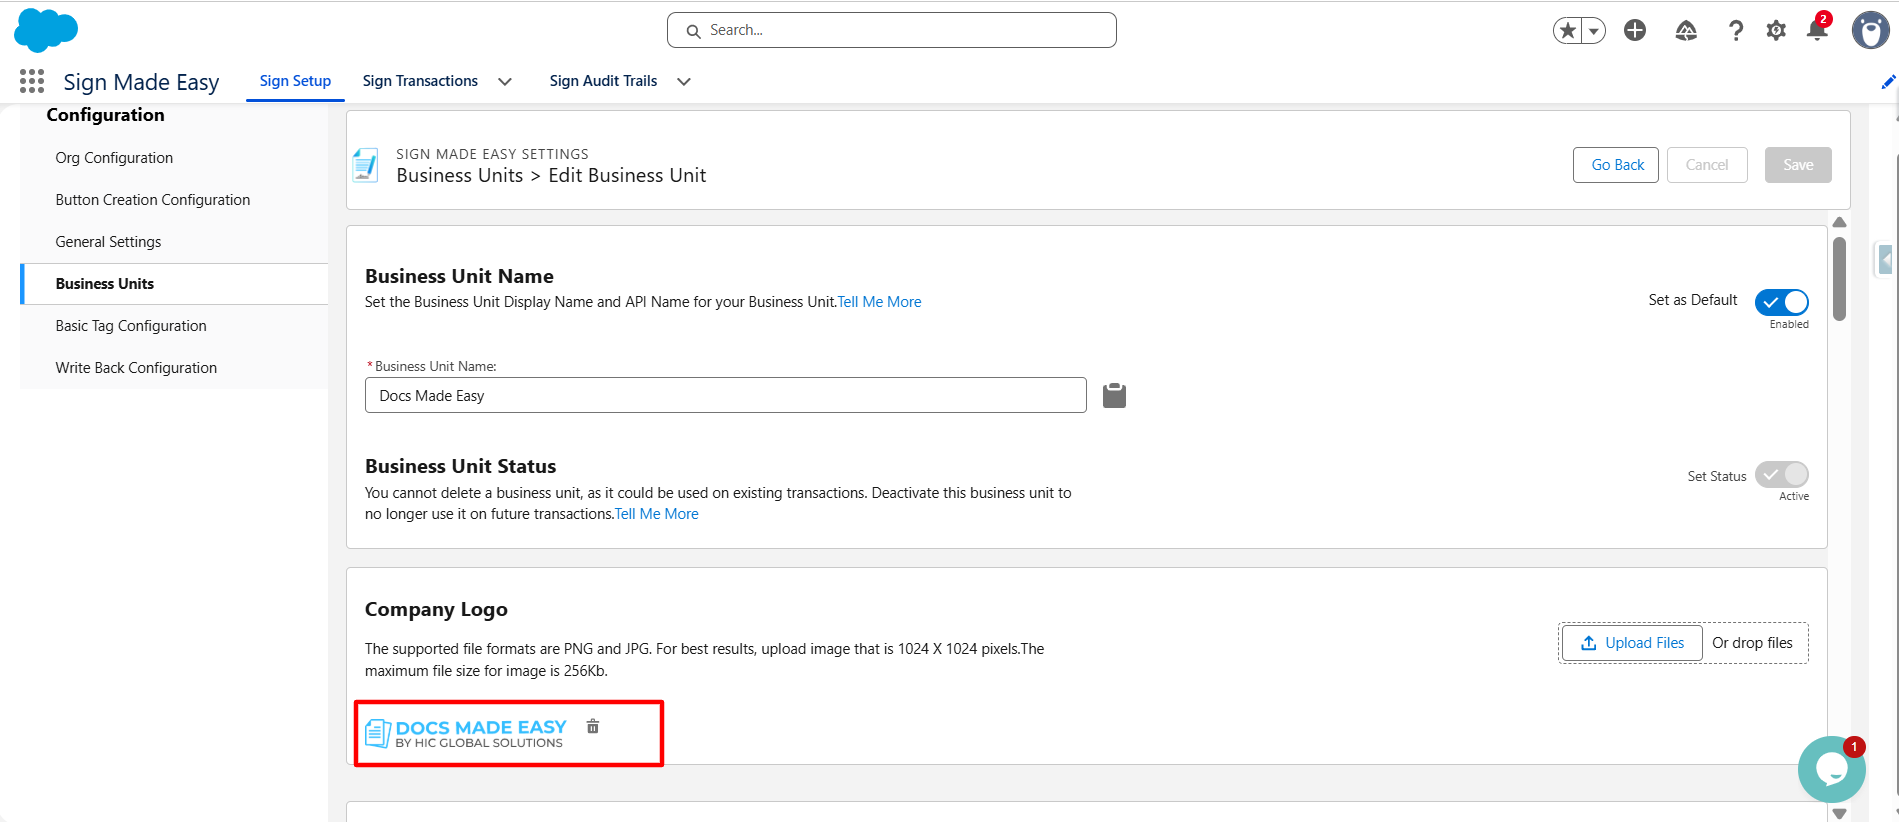Select General Settings in the sidebar
This screenshot has height=822, width=1899.
coord(174,242)
